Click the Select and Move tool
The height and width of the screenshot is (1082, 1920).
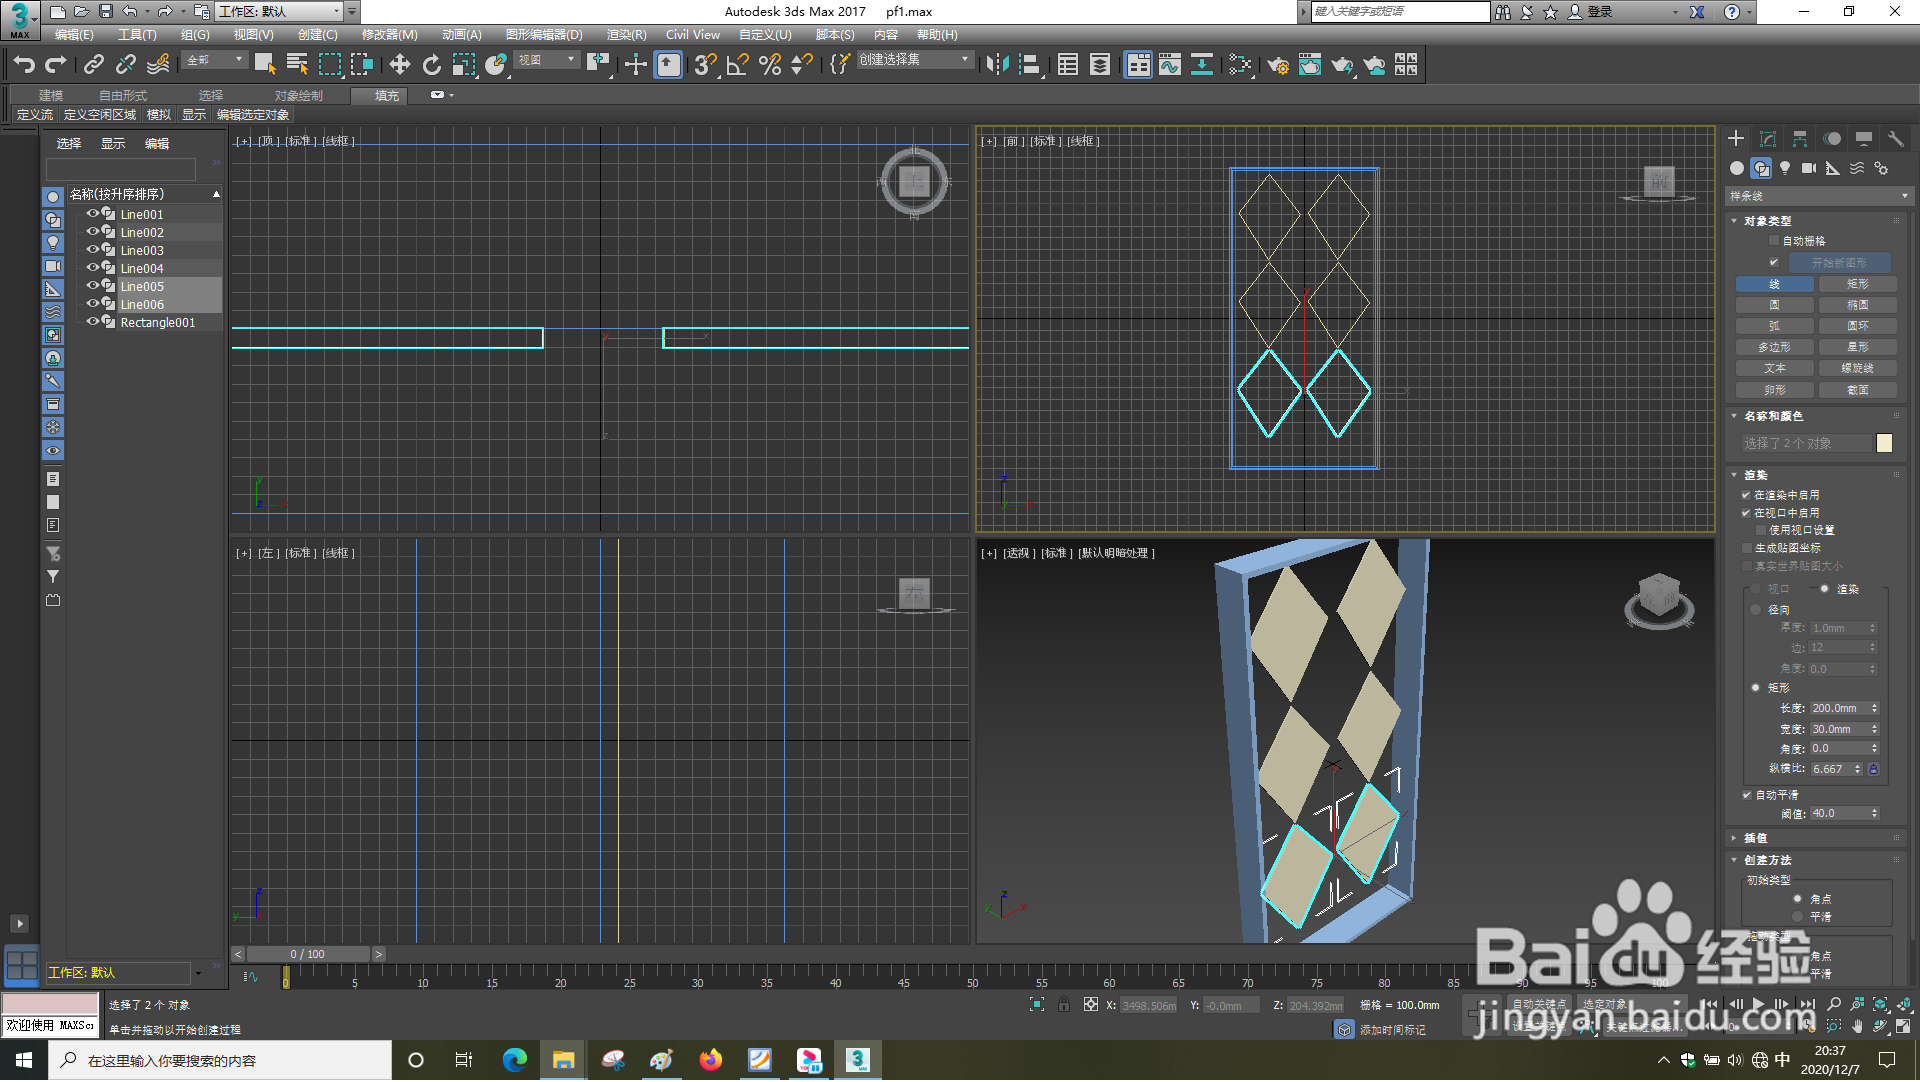[x=399, y=65]
